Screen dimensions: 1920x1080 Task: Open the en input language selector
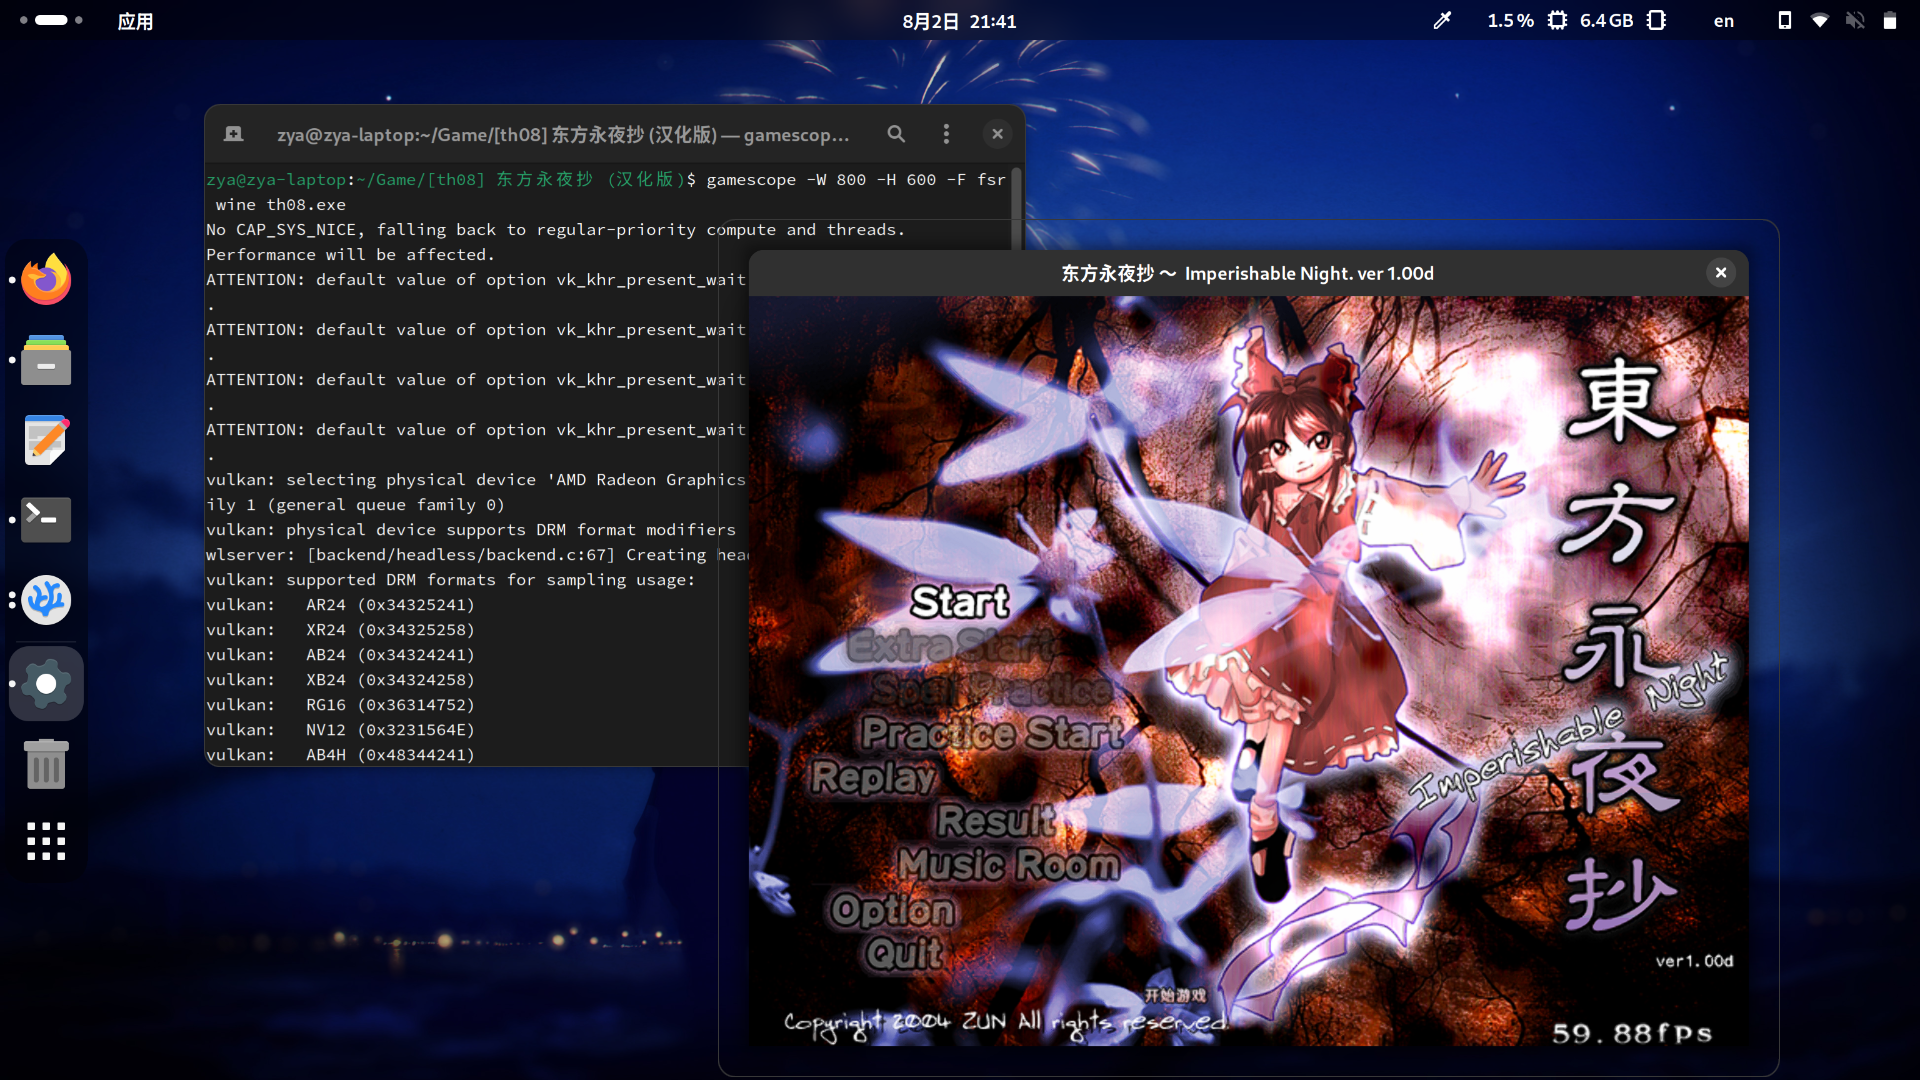[x=1723, y=21]
